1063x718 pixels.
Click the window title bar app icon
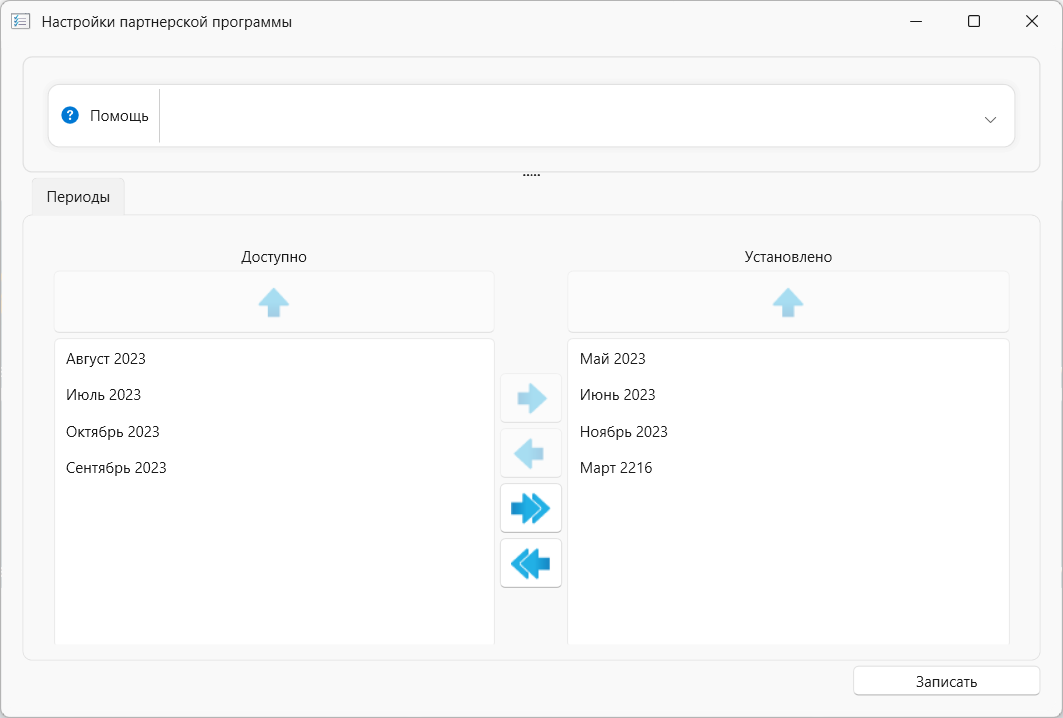[x=20, y=22]
